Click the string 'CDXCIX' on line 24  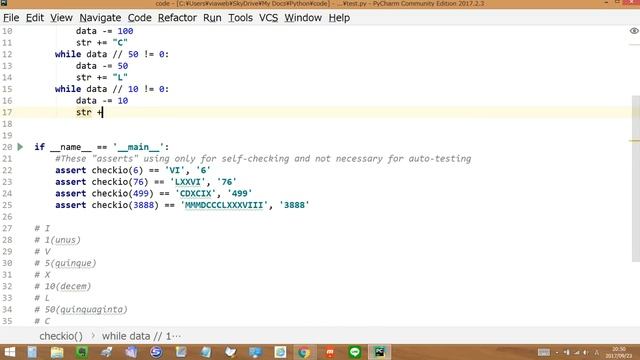pyautogui.click(x=196, y=193)
